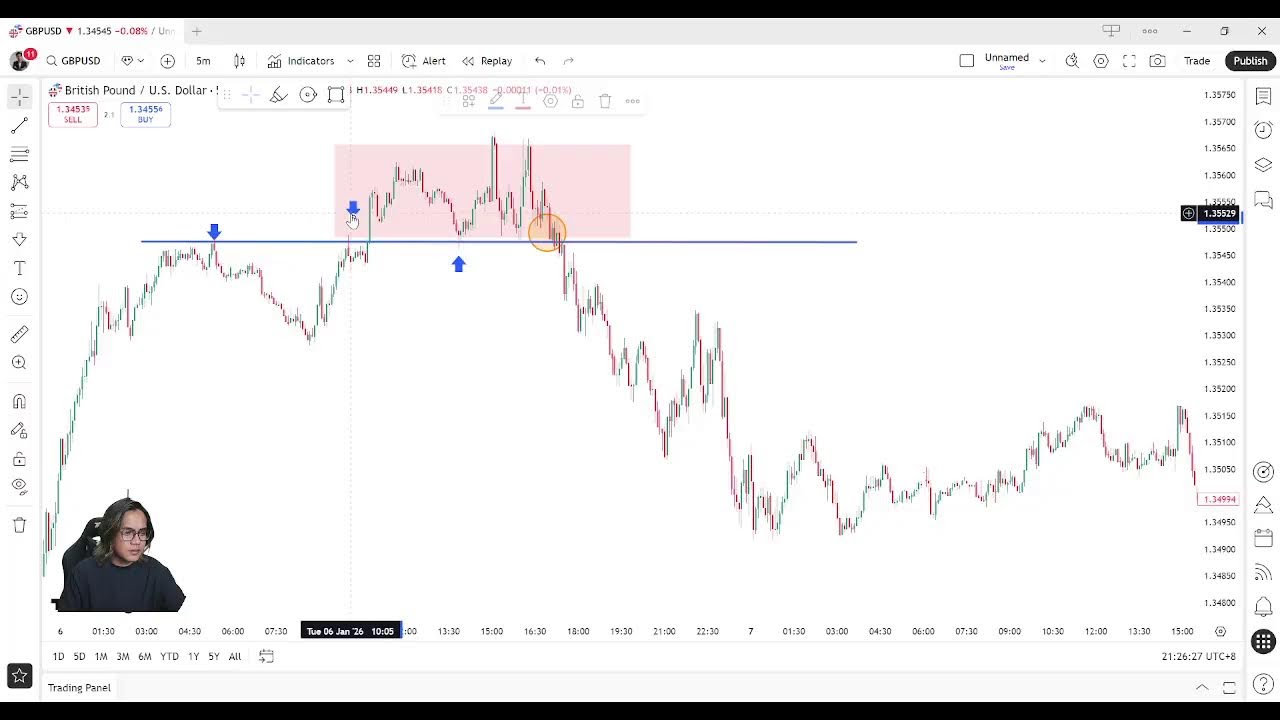
Task: Open the Indicators dialog
Action: pyautogui.click(x=301, y=61)
